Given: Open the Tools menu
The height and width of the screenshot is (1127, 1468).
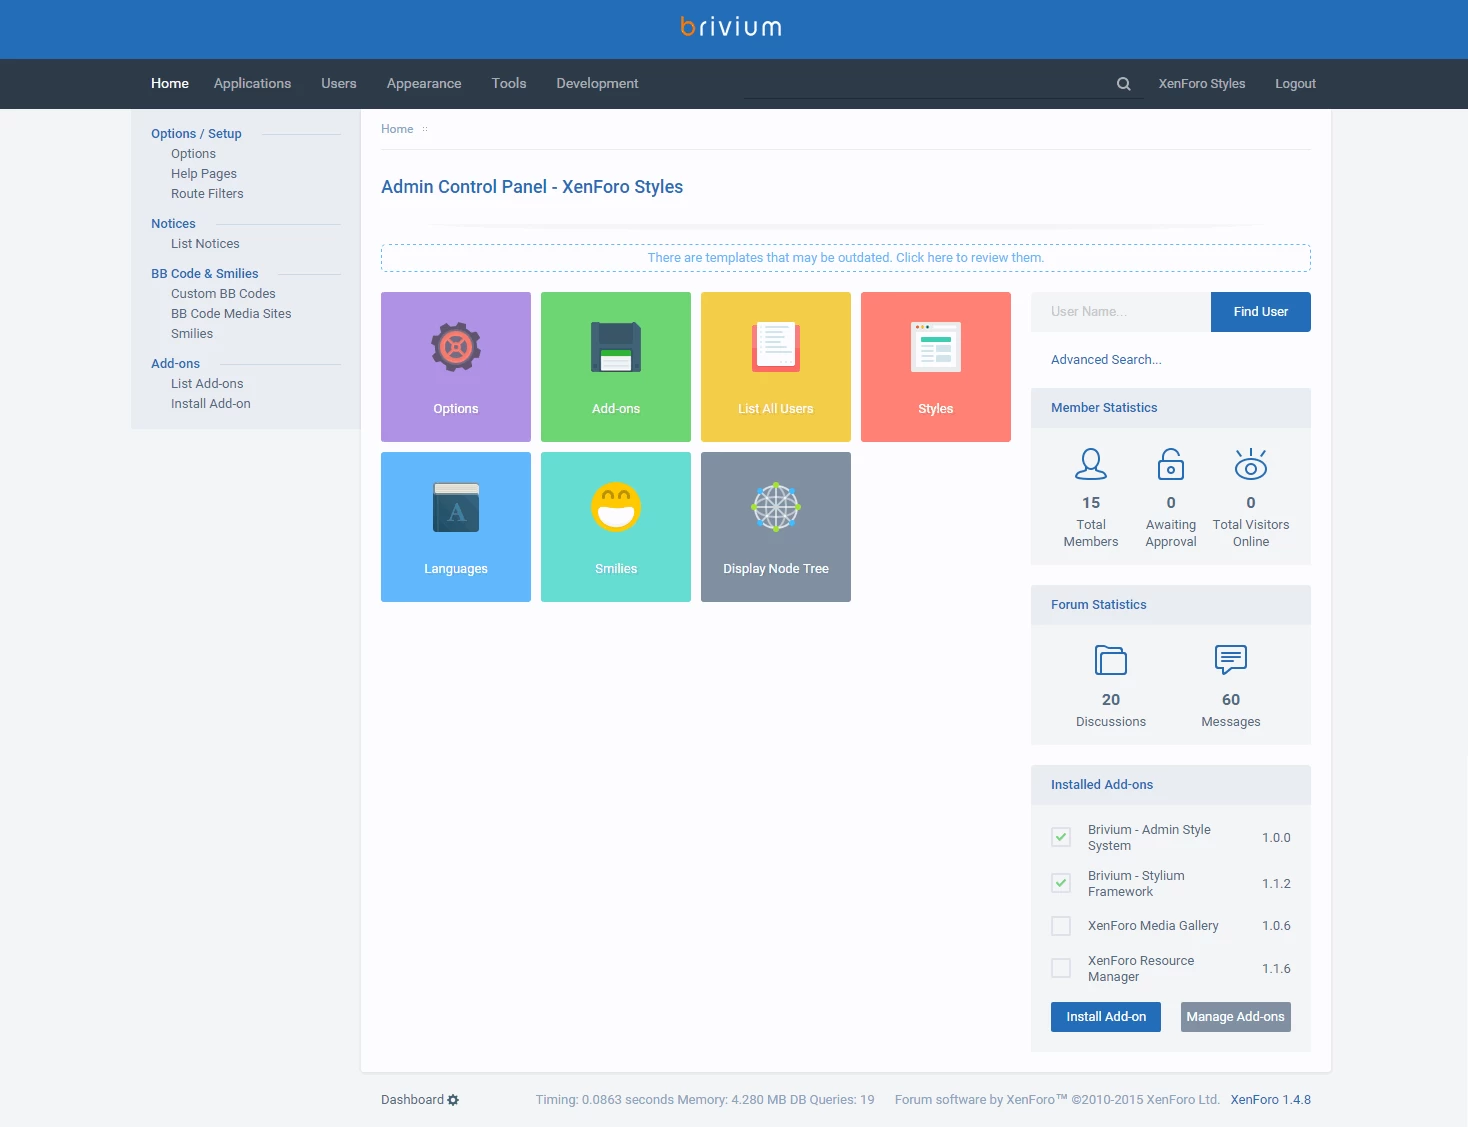Looking at the screenshot, I should click(x=509, y=84).
